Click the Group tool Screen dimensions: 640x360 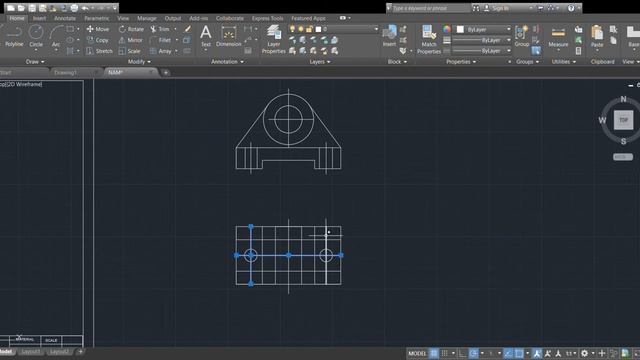click(521, 36)
